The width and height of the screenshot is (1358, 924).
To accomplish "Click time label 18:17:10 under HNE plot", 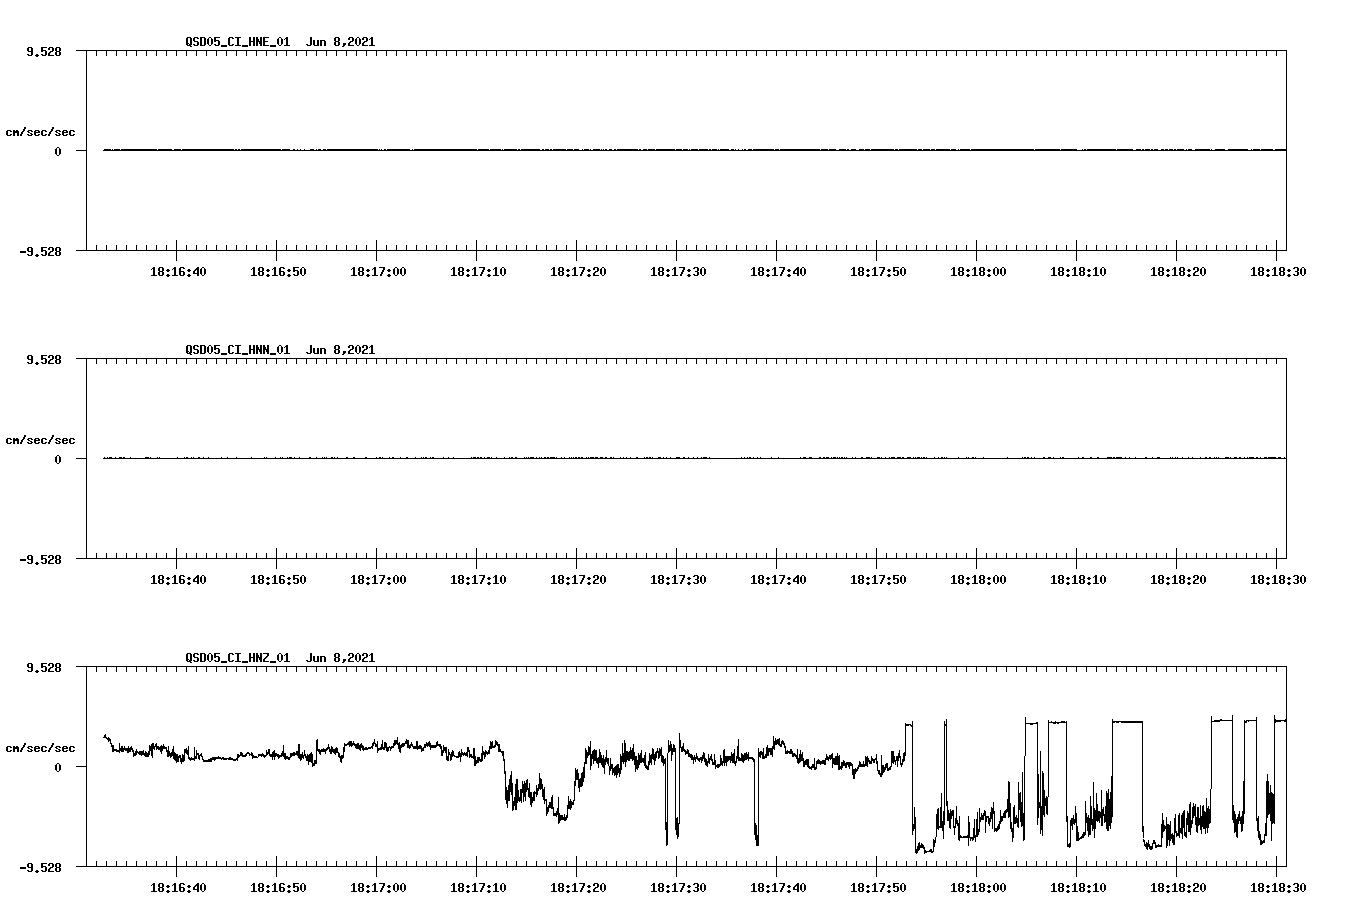I will tap(478, 272).
